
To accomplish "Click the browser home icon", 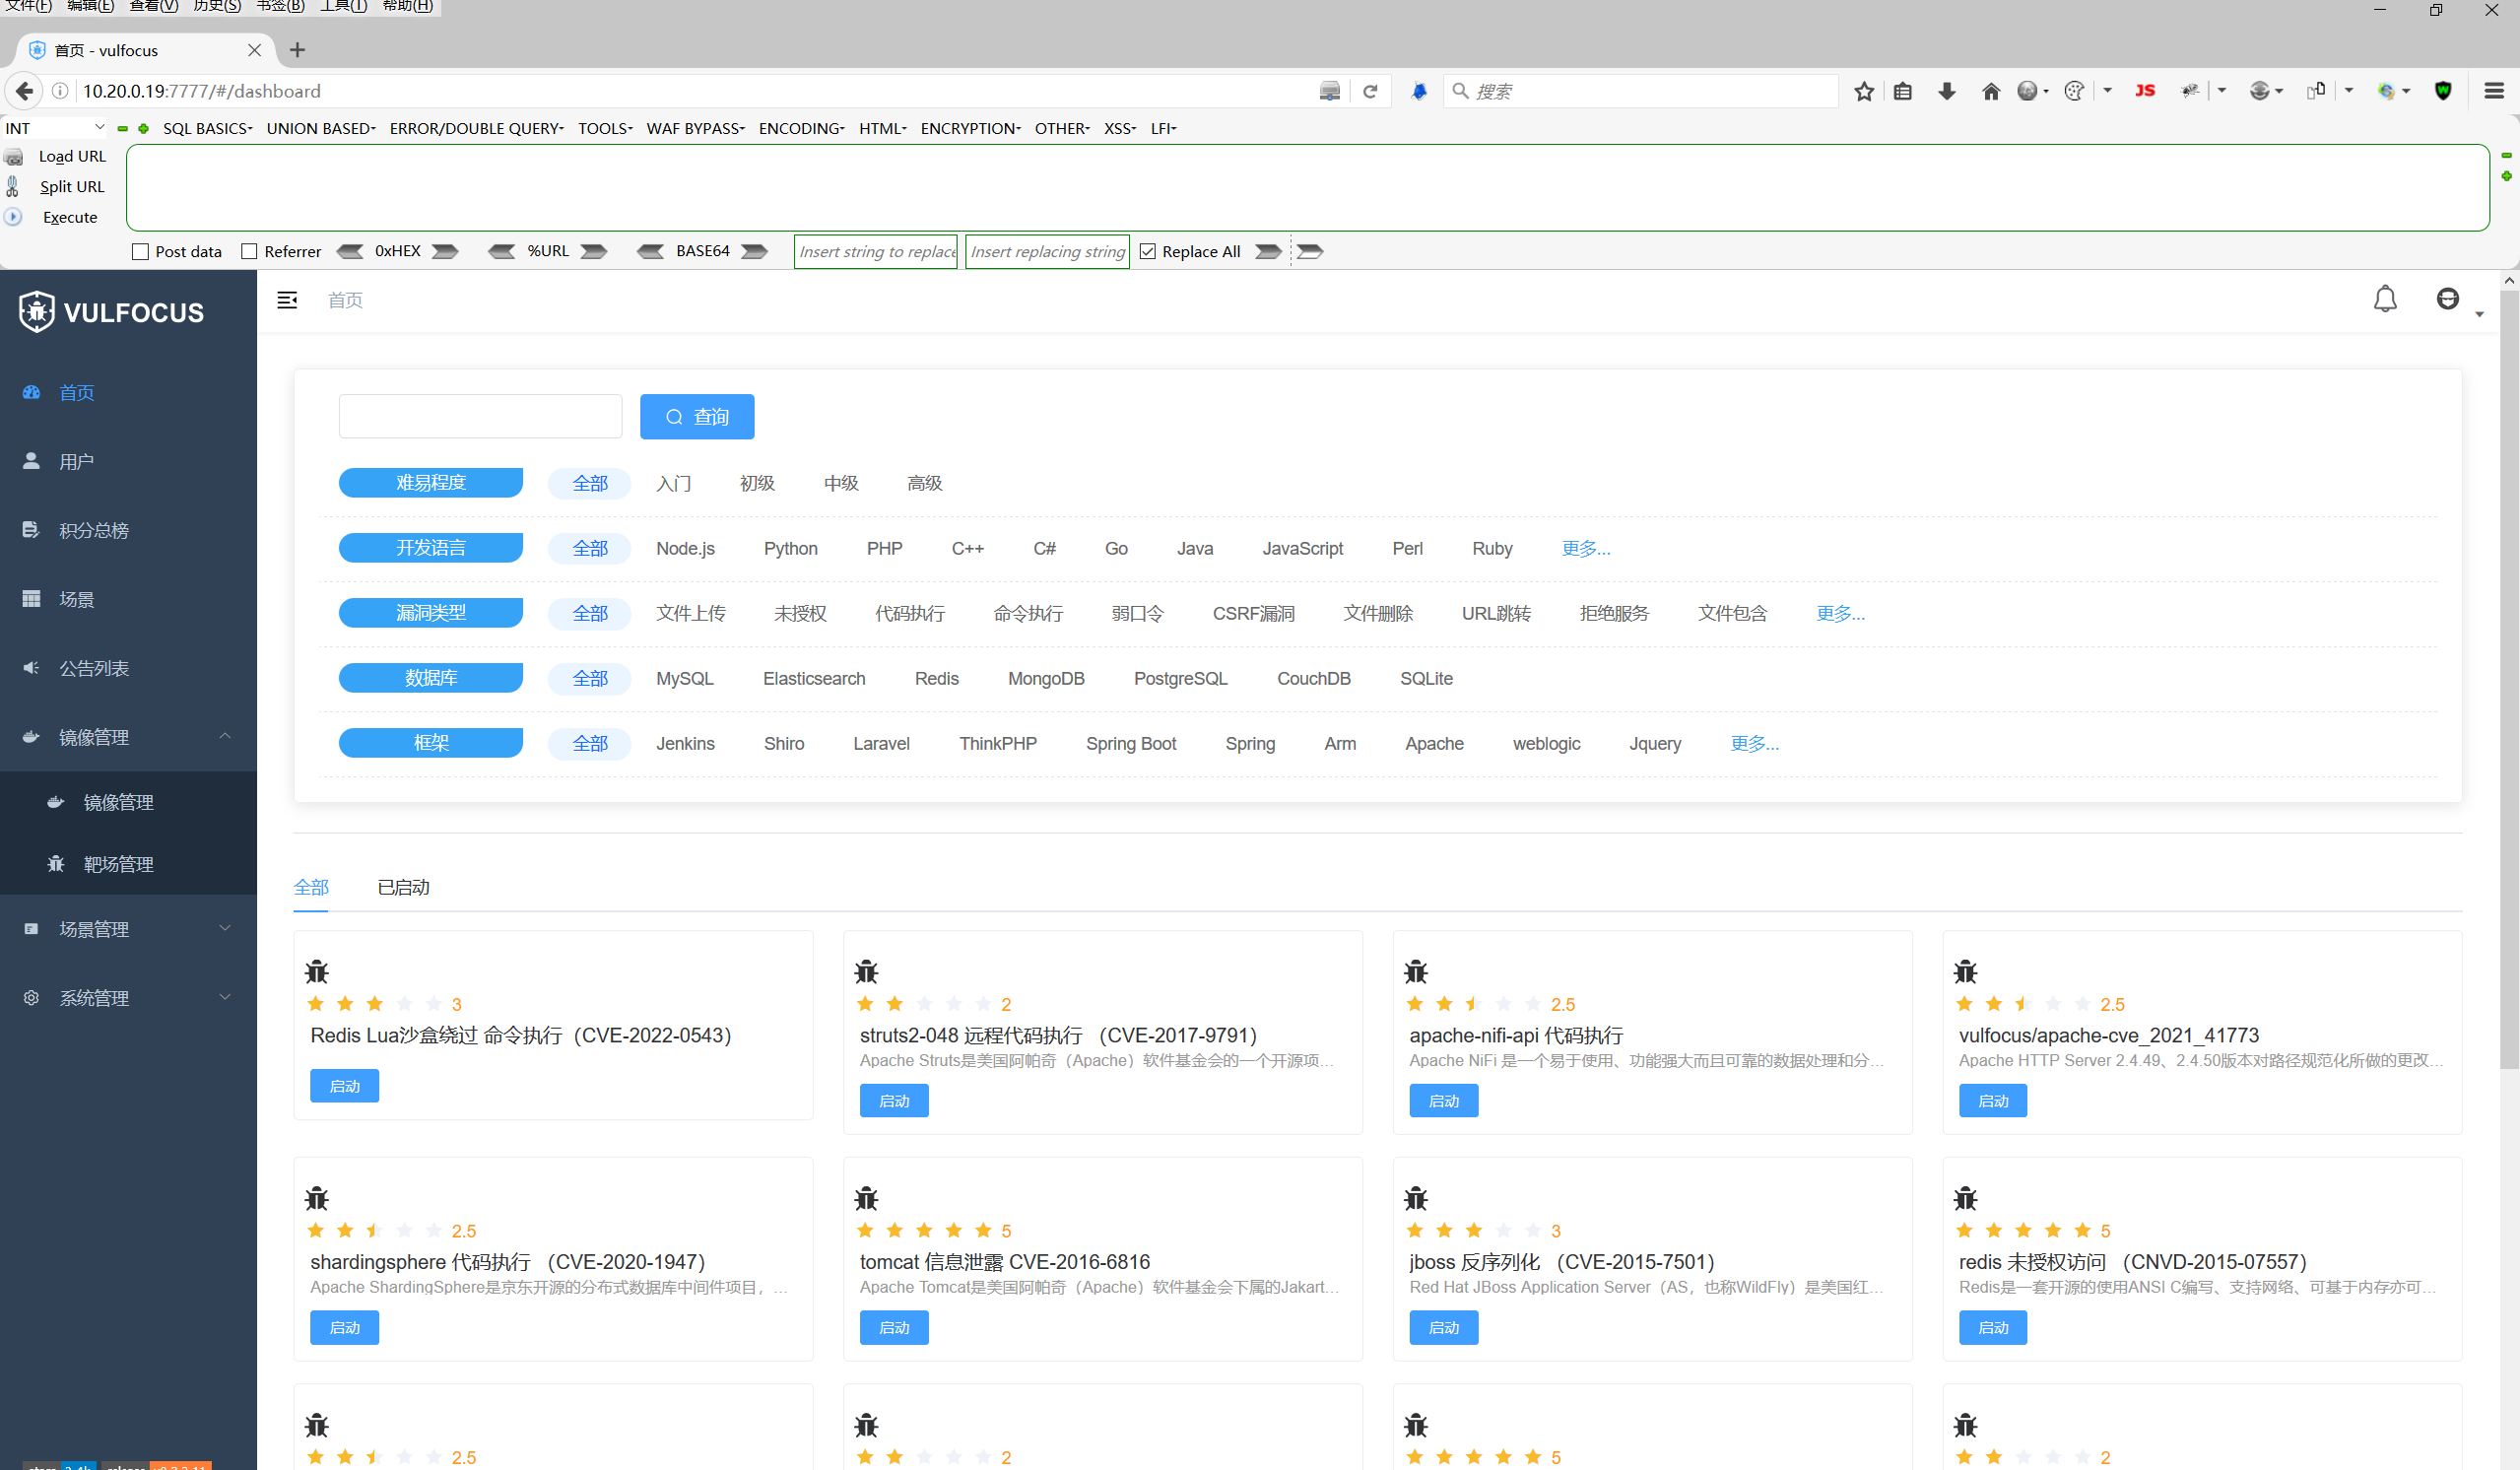I will click(x=1990, y=91).
